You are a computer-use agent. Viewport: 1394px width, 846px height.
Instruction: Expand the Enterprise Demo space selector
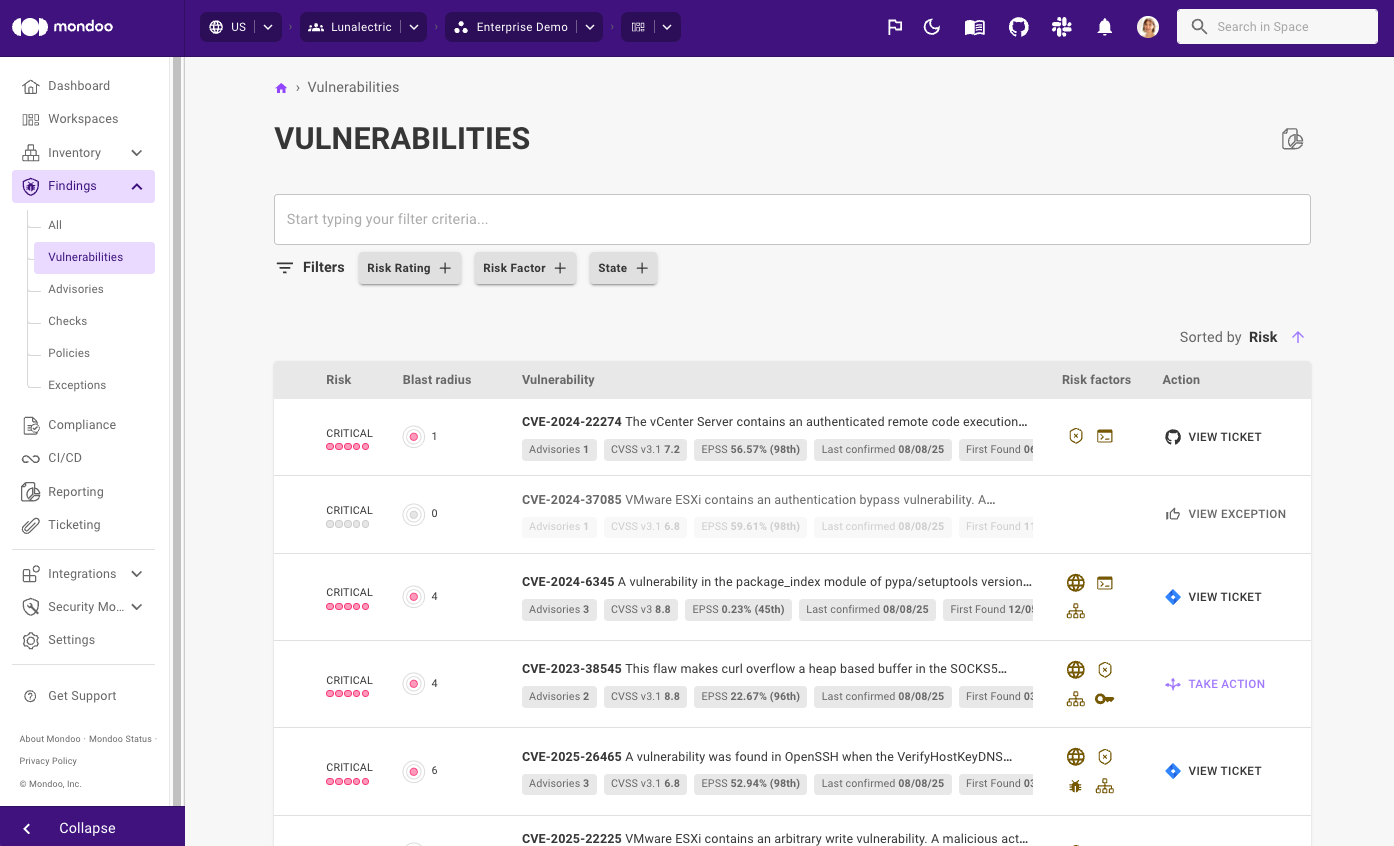click(x=523, y=27)
